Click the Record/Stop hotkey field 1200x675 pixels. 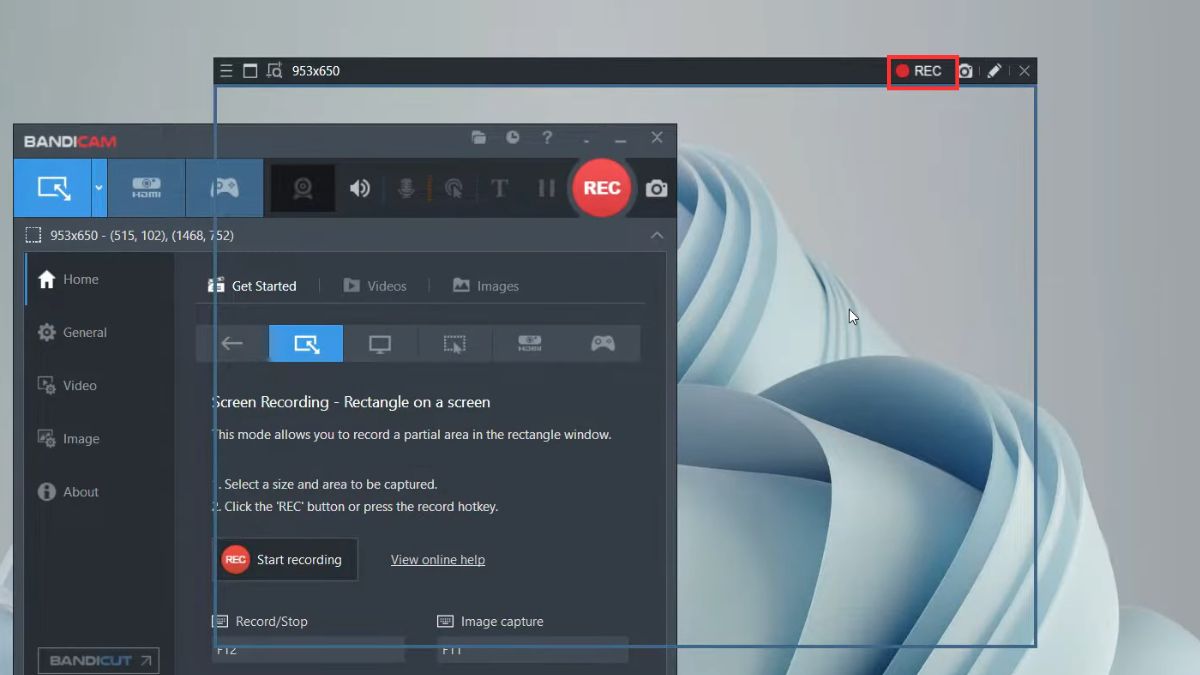[x=308, y=649]
